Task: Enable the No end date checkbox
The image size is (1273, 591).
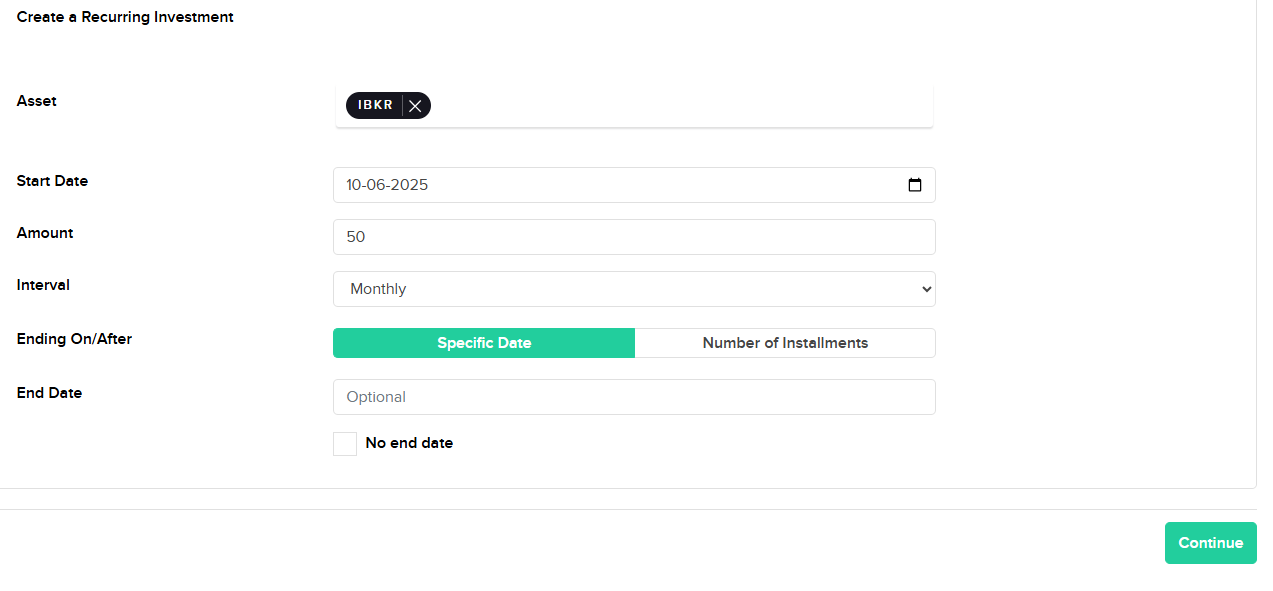Action: pos(345,444)
